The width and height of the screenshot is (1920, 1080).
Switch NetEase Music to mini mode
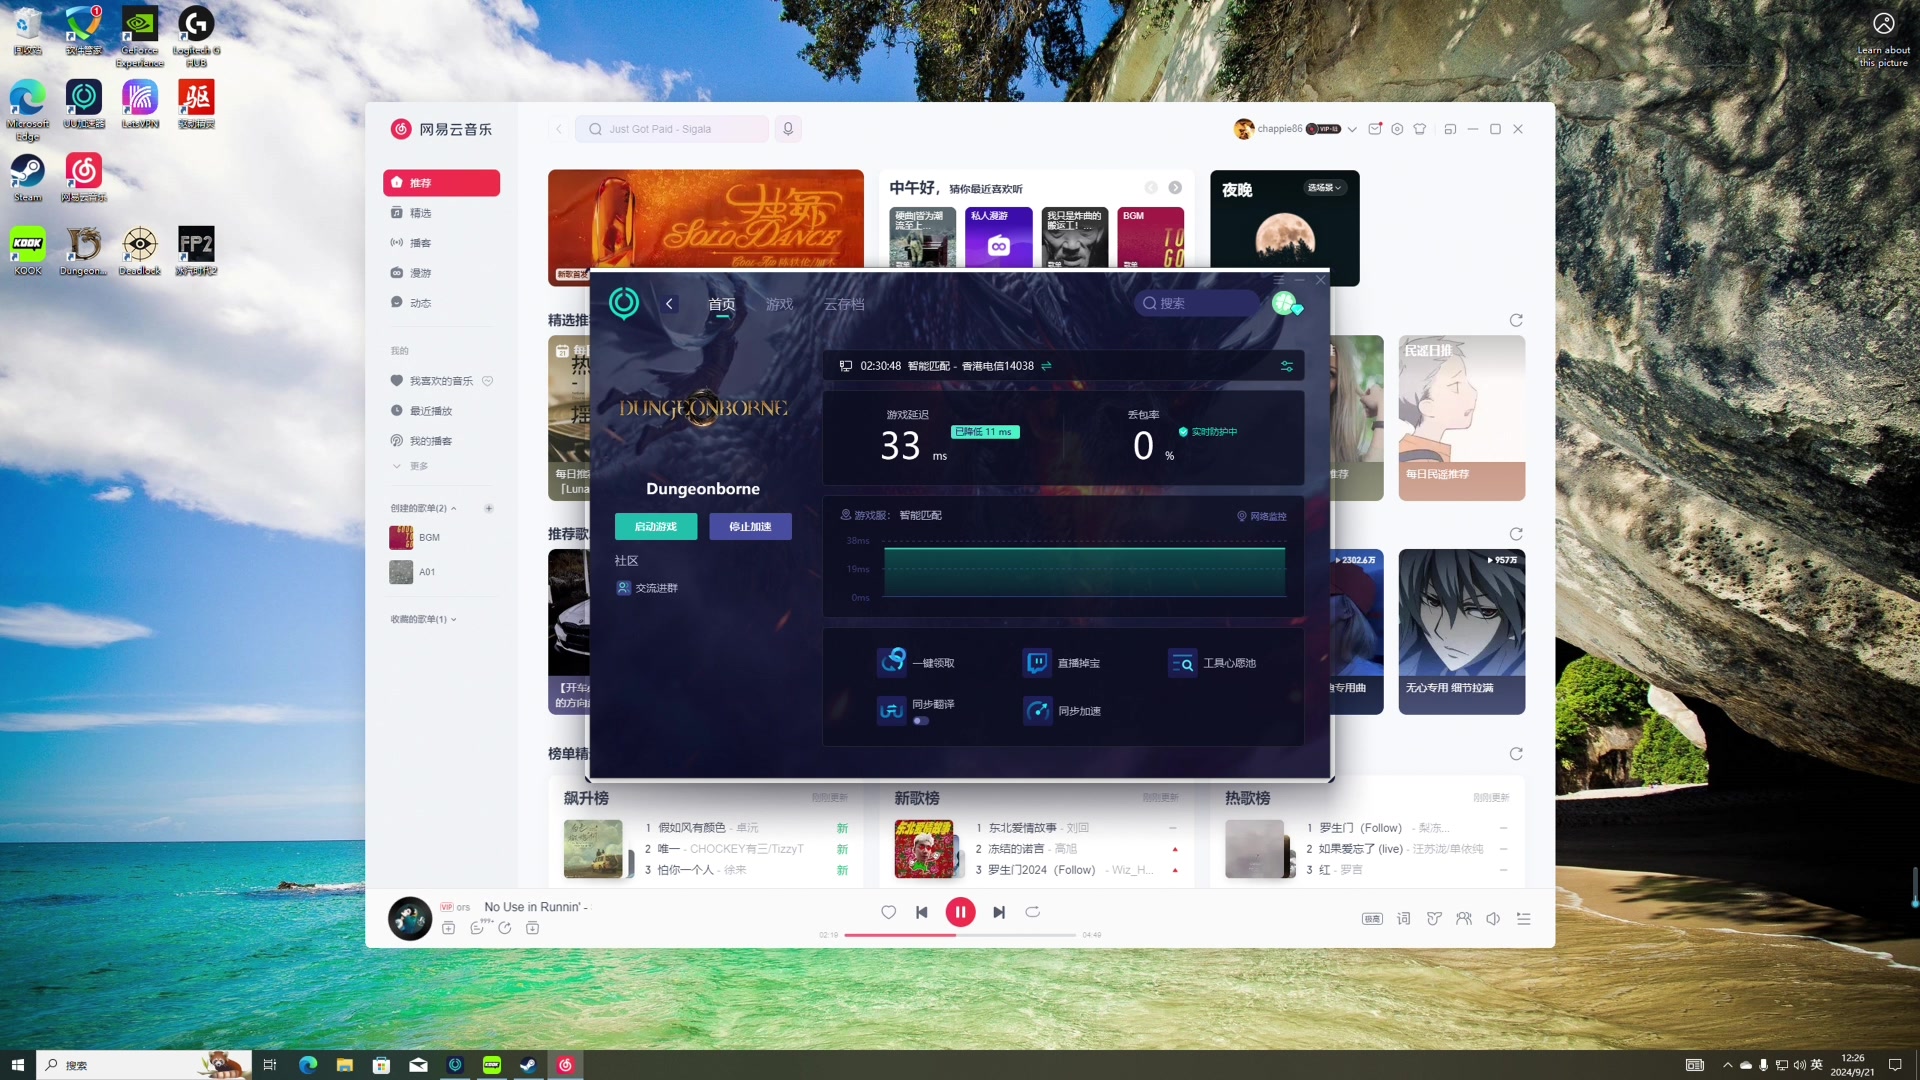(x=1450, y=129)
